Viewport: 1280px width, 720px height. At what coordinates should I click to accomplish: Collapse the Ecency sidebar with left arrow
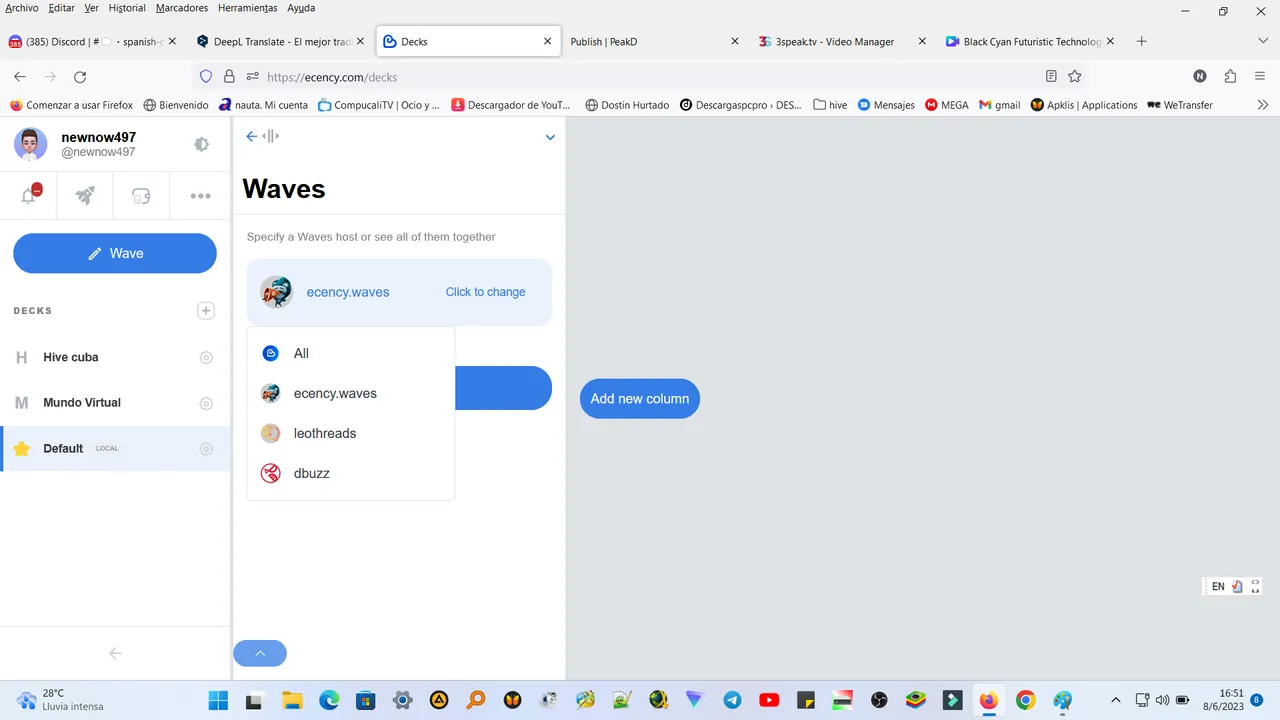pos(115,653)
